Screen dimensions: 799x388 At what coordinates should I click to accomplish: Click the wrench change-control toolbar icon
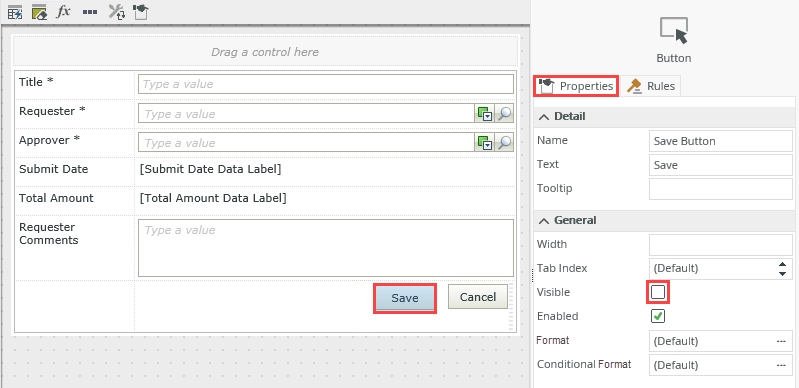pyautogui.click(x=117, y=12)
